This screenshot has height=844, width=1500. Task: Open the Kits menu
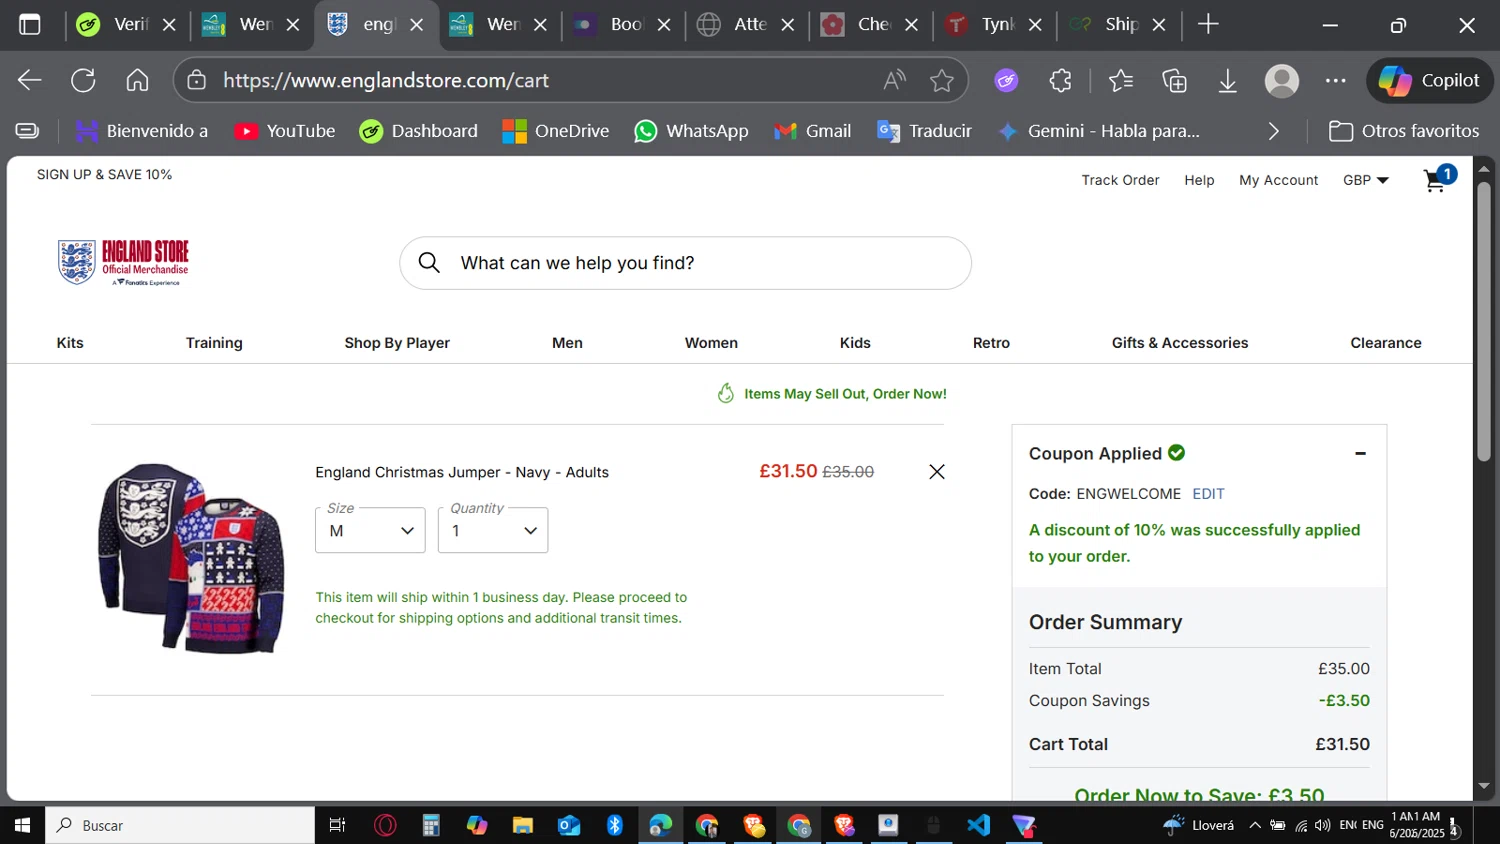pyautogui.click(x=70, y=343)
